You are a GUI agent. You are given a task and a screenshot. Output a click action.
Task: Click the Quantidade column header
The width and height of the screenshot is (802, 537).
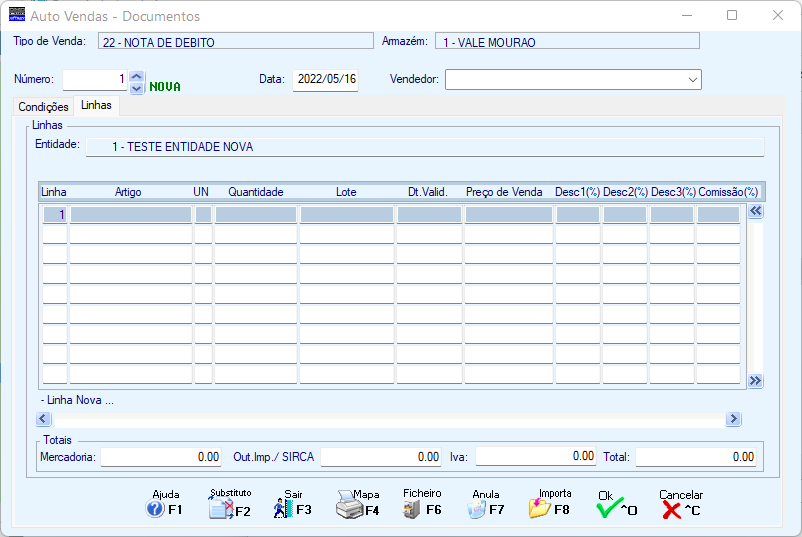click(x=256, y=192)
